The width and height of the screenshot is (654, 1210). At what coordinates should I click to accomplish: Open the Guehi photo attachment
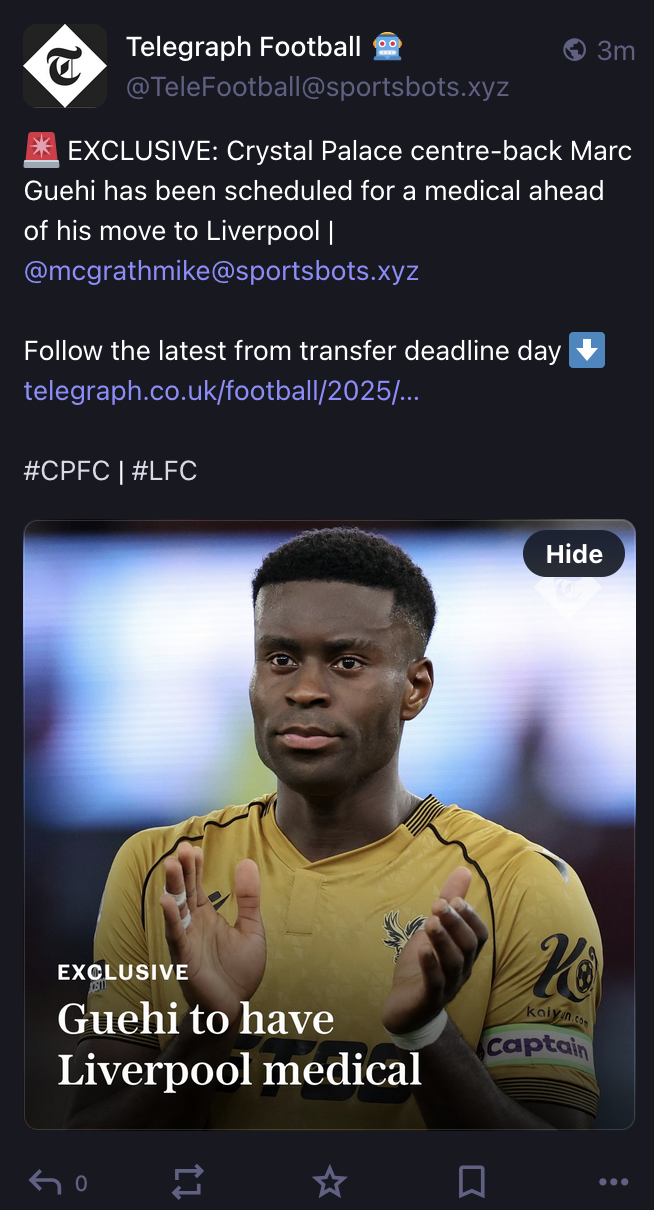tap(329, 825)
